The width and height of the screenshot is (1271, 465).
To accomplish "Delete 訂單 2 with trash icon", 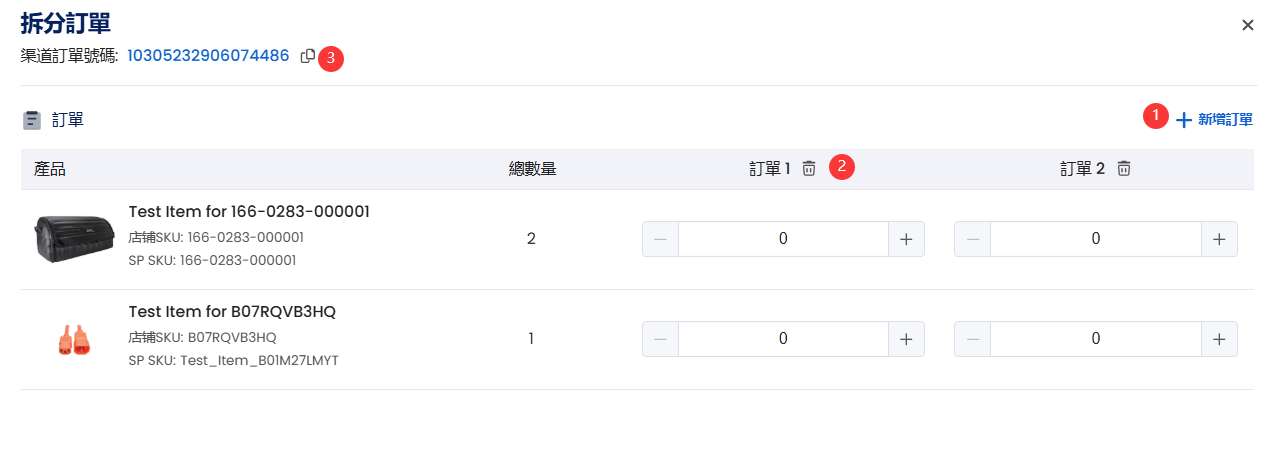I will pyautogui.click(x=1124, y=169).
